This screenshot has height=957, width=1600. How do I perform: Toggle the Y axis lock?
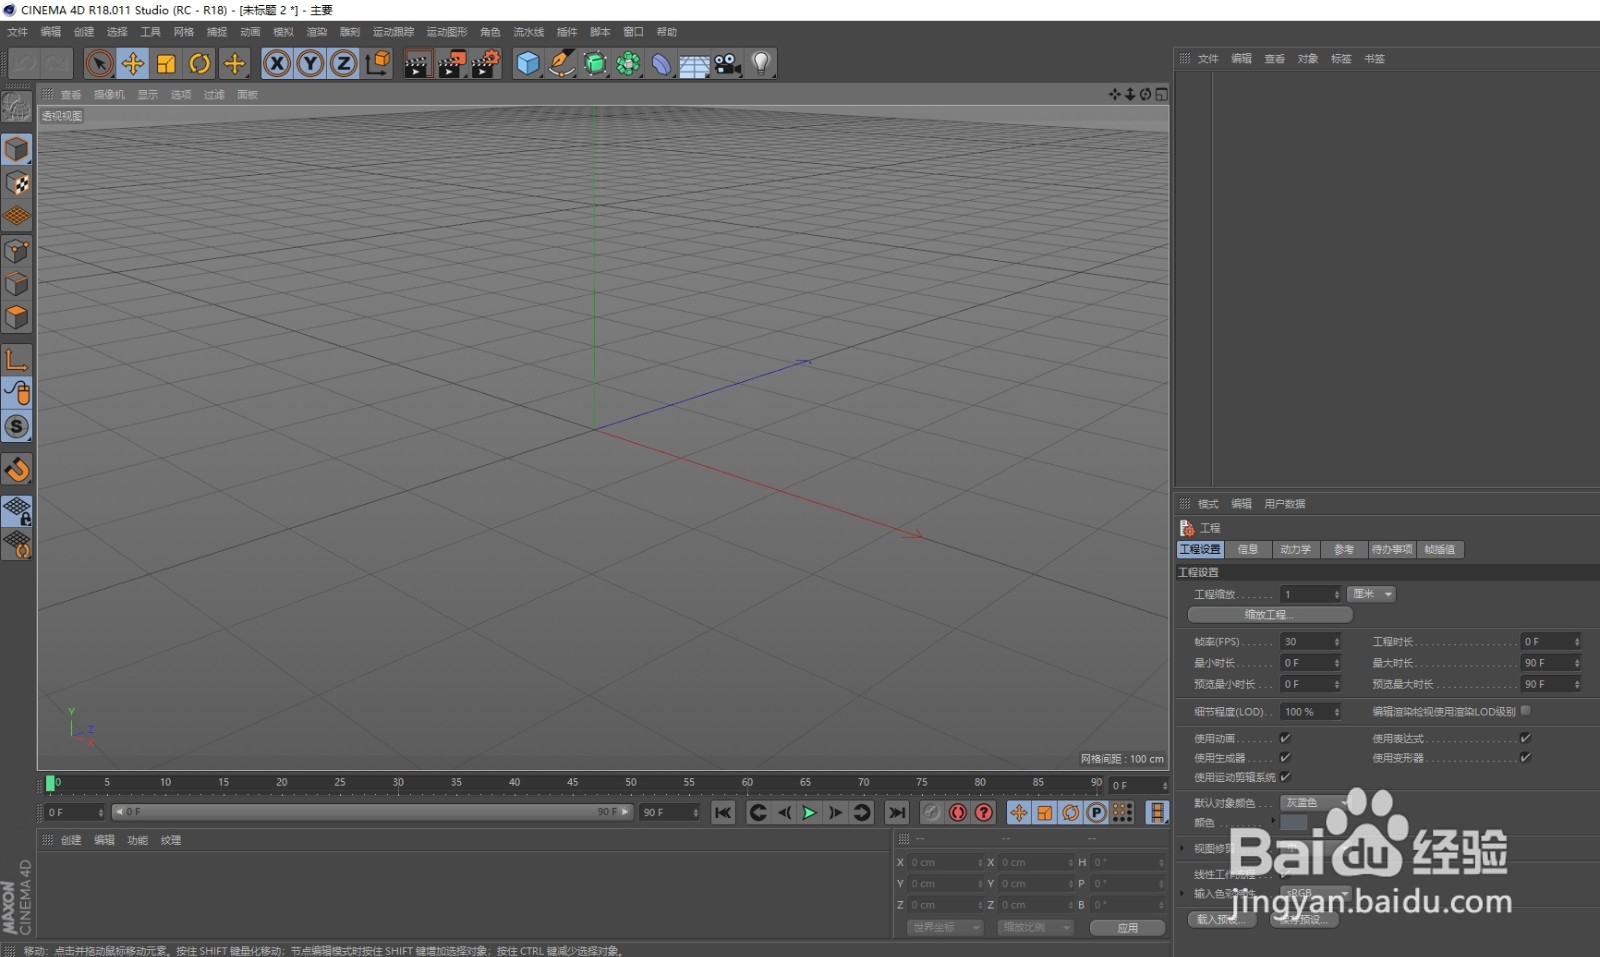click(311, 64)
